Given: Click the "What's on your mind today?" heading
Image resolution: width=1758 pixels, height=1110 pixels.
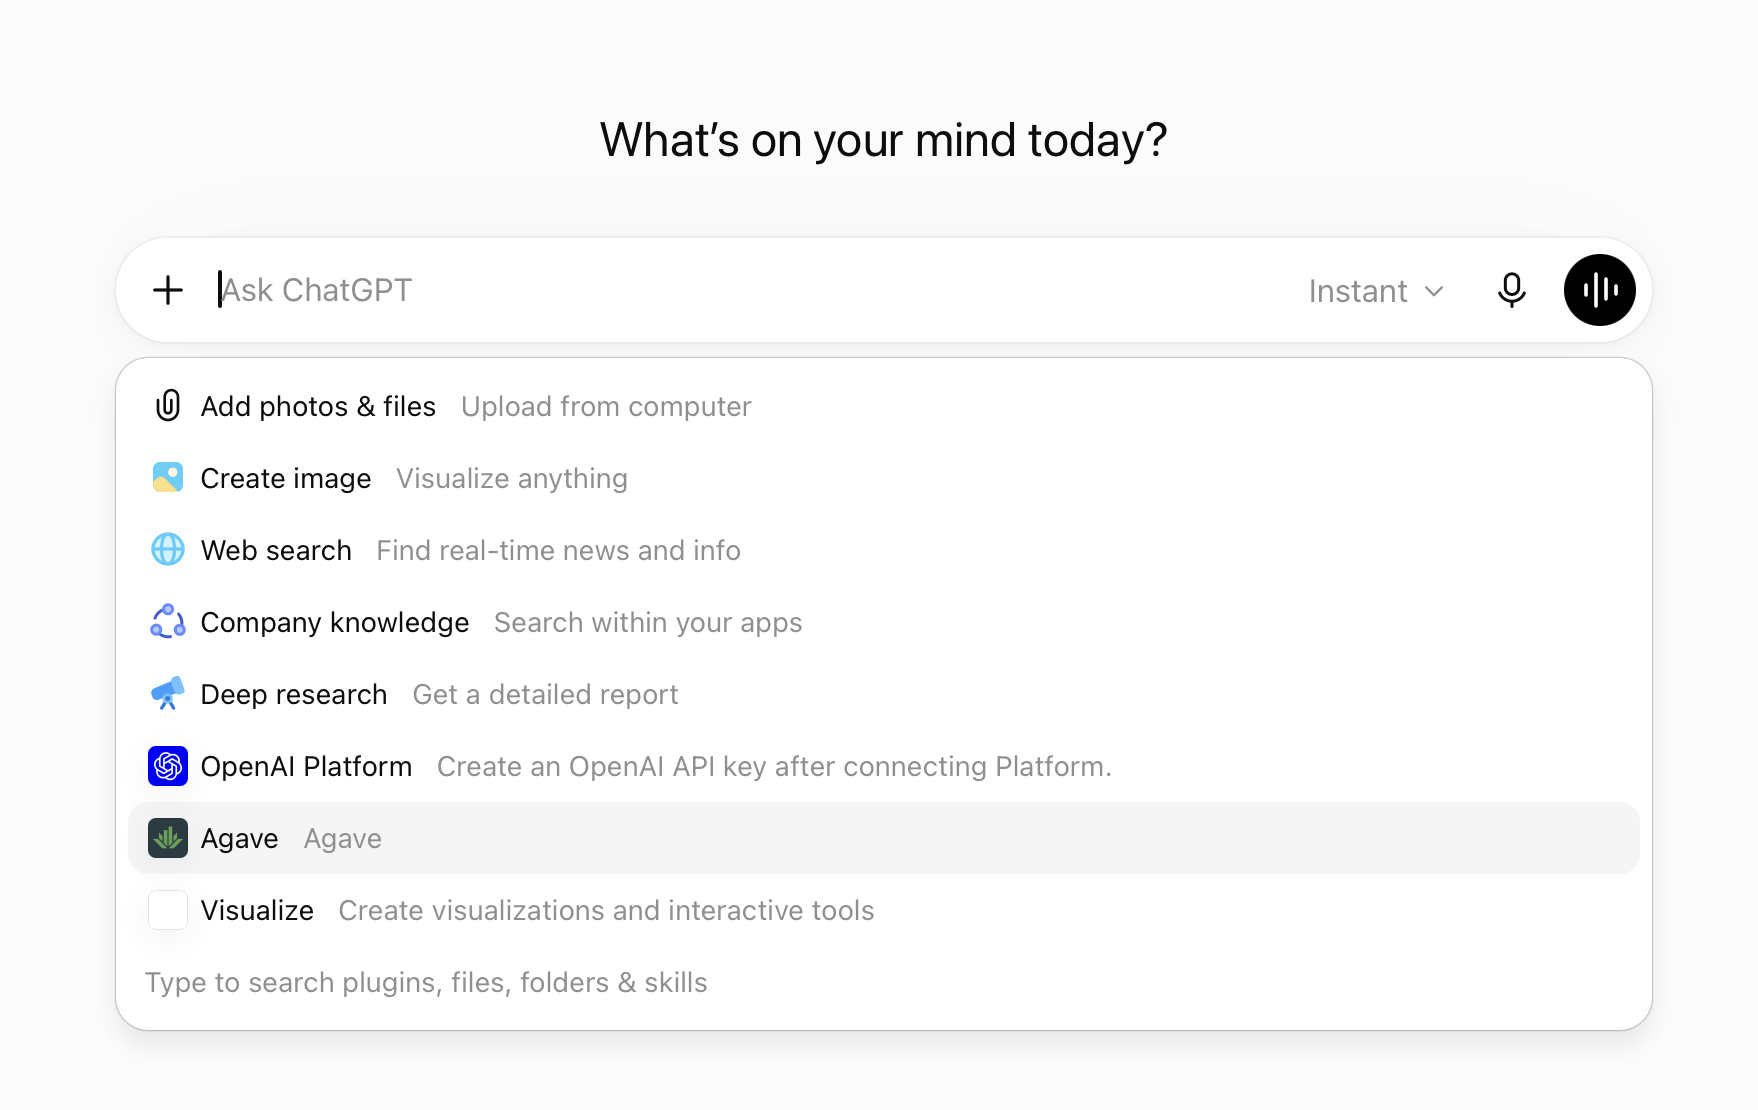Looking at the screenshot, I should (884, 140).
